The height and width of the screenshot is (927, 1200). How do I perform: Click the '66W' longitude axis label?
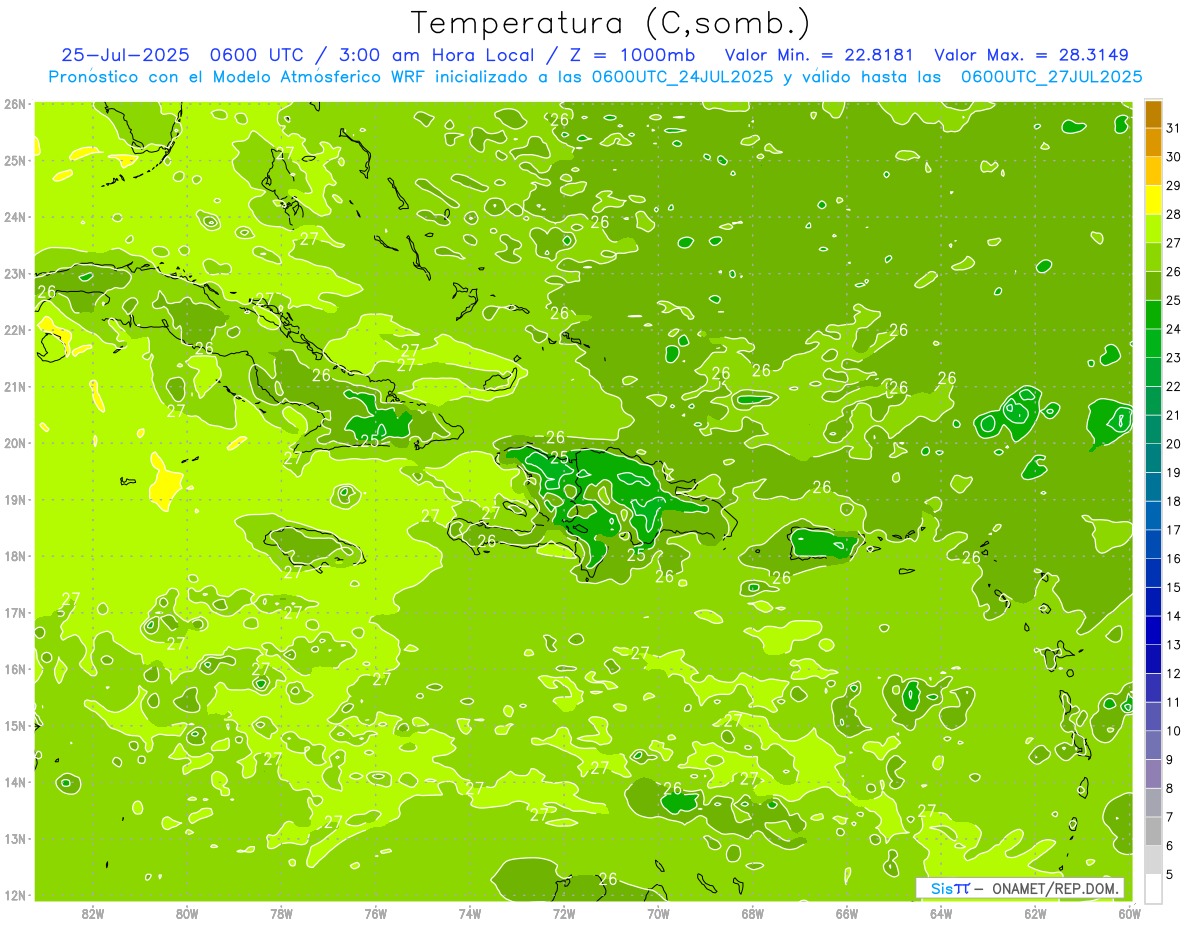847,913
